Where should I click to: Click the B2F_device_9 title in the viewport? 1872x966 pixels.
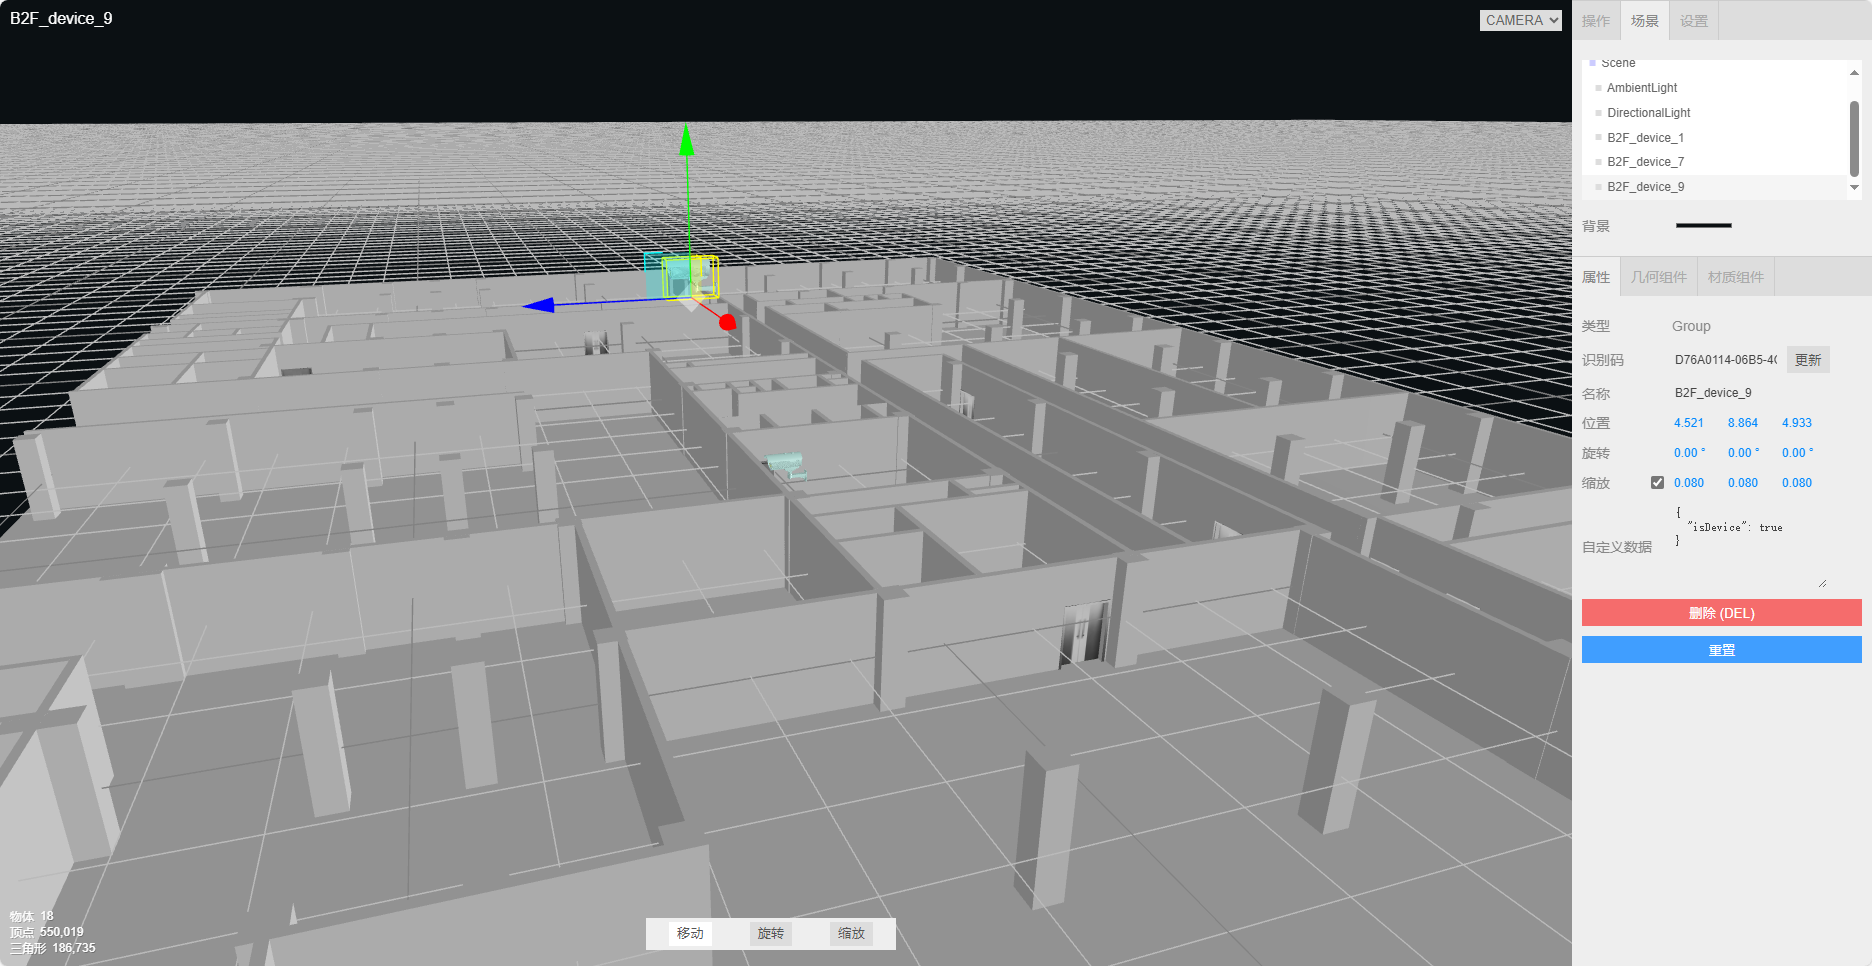click(61, 19)
